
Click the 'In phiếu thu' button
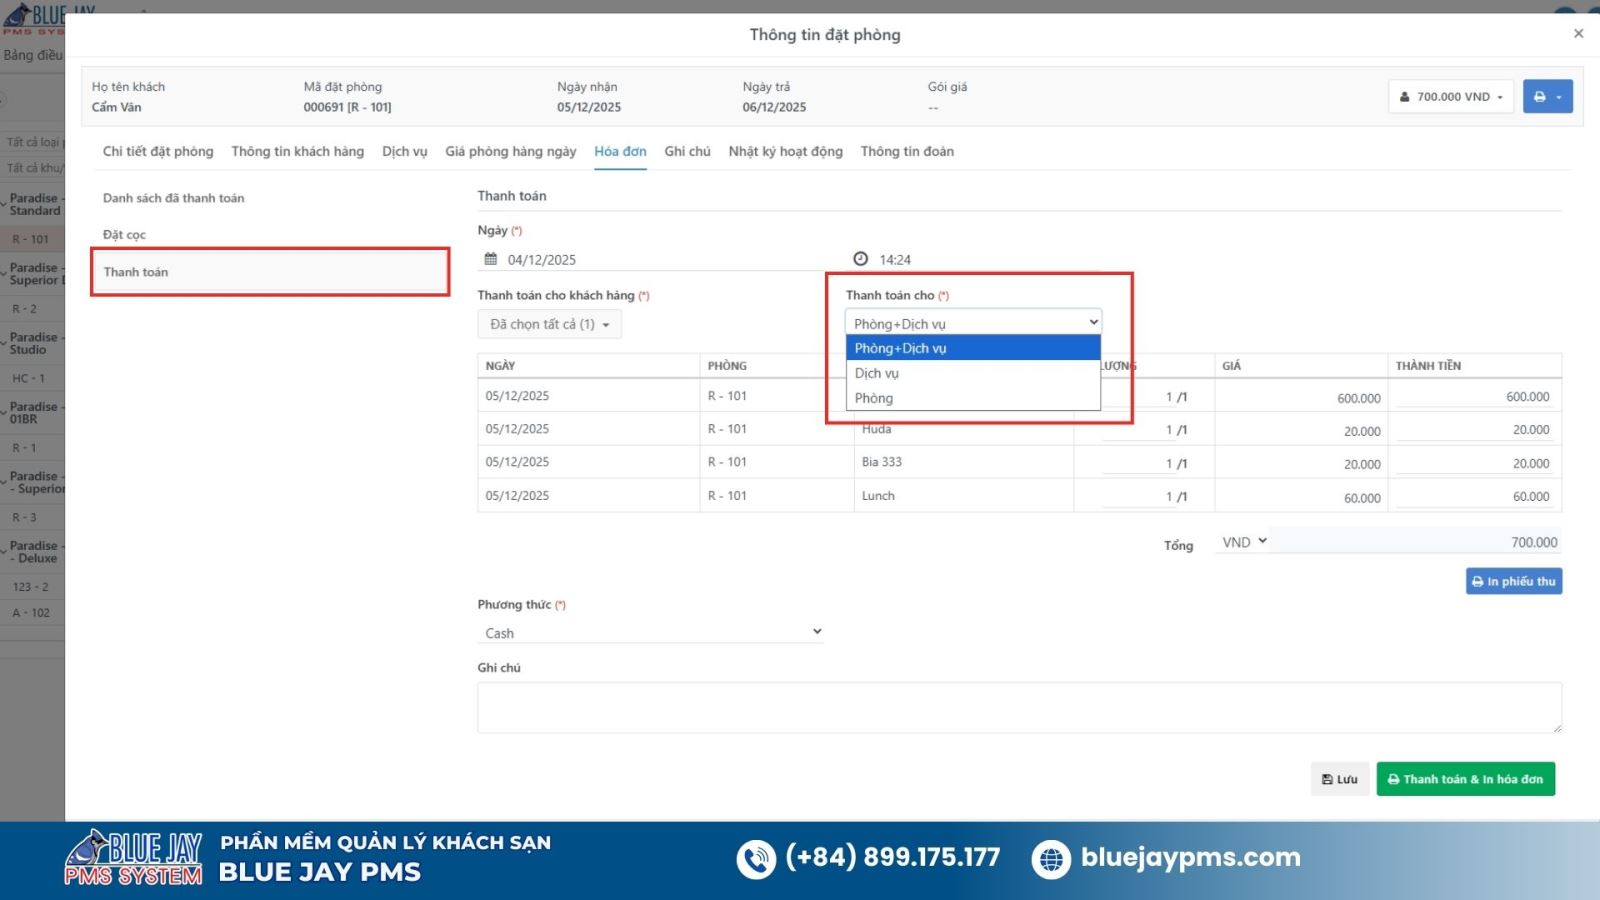coord(1513,581)
